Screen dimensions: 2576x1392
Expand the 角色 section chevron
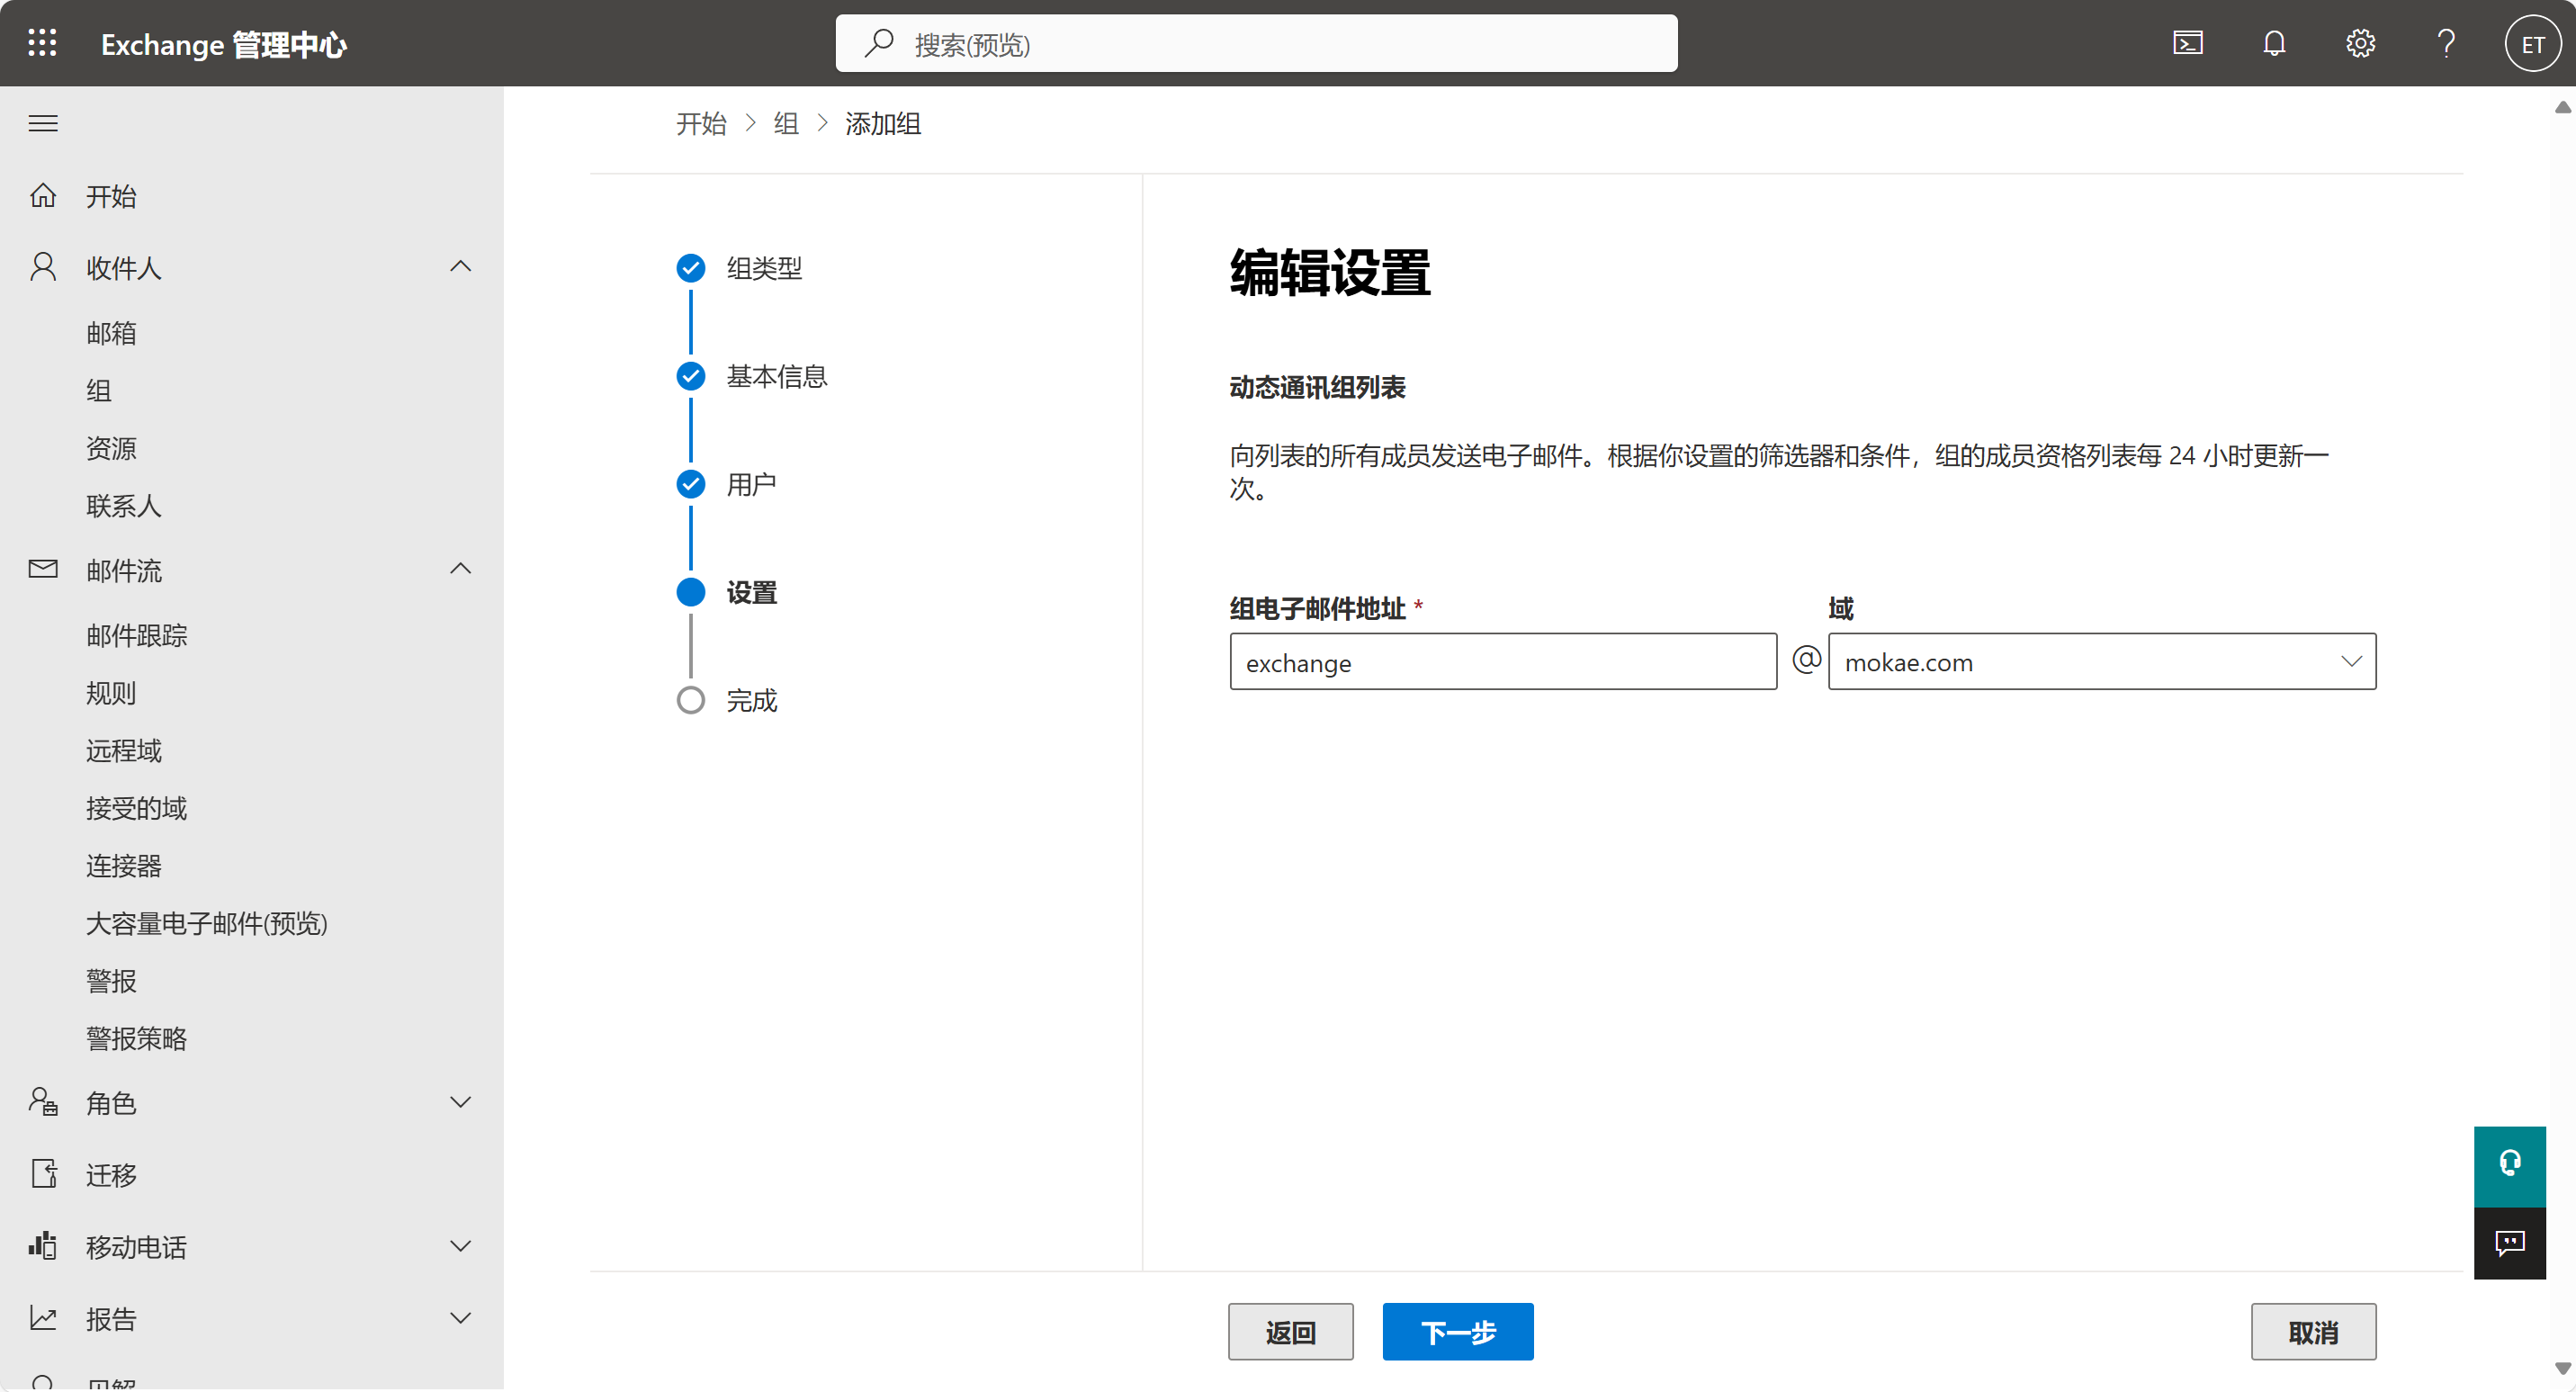460,1102
